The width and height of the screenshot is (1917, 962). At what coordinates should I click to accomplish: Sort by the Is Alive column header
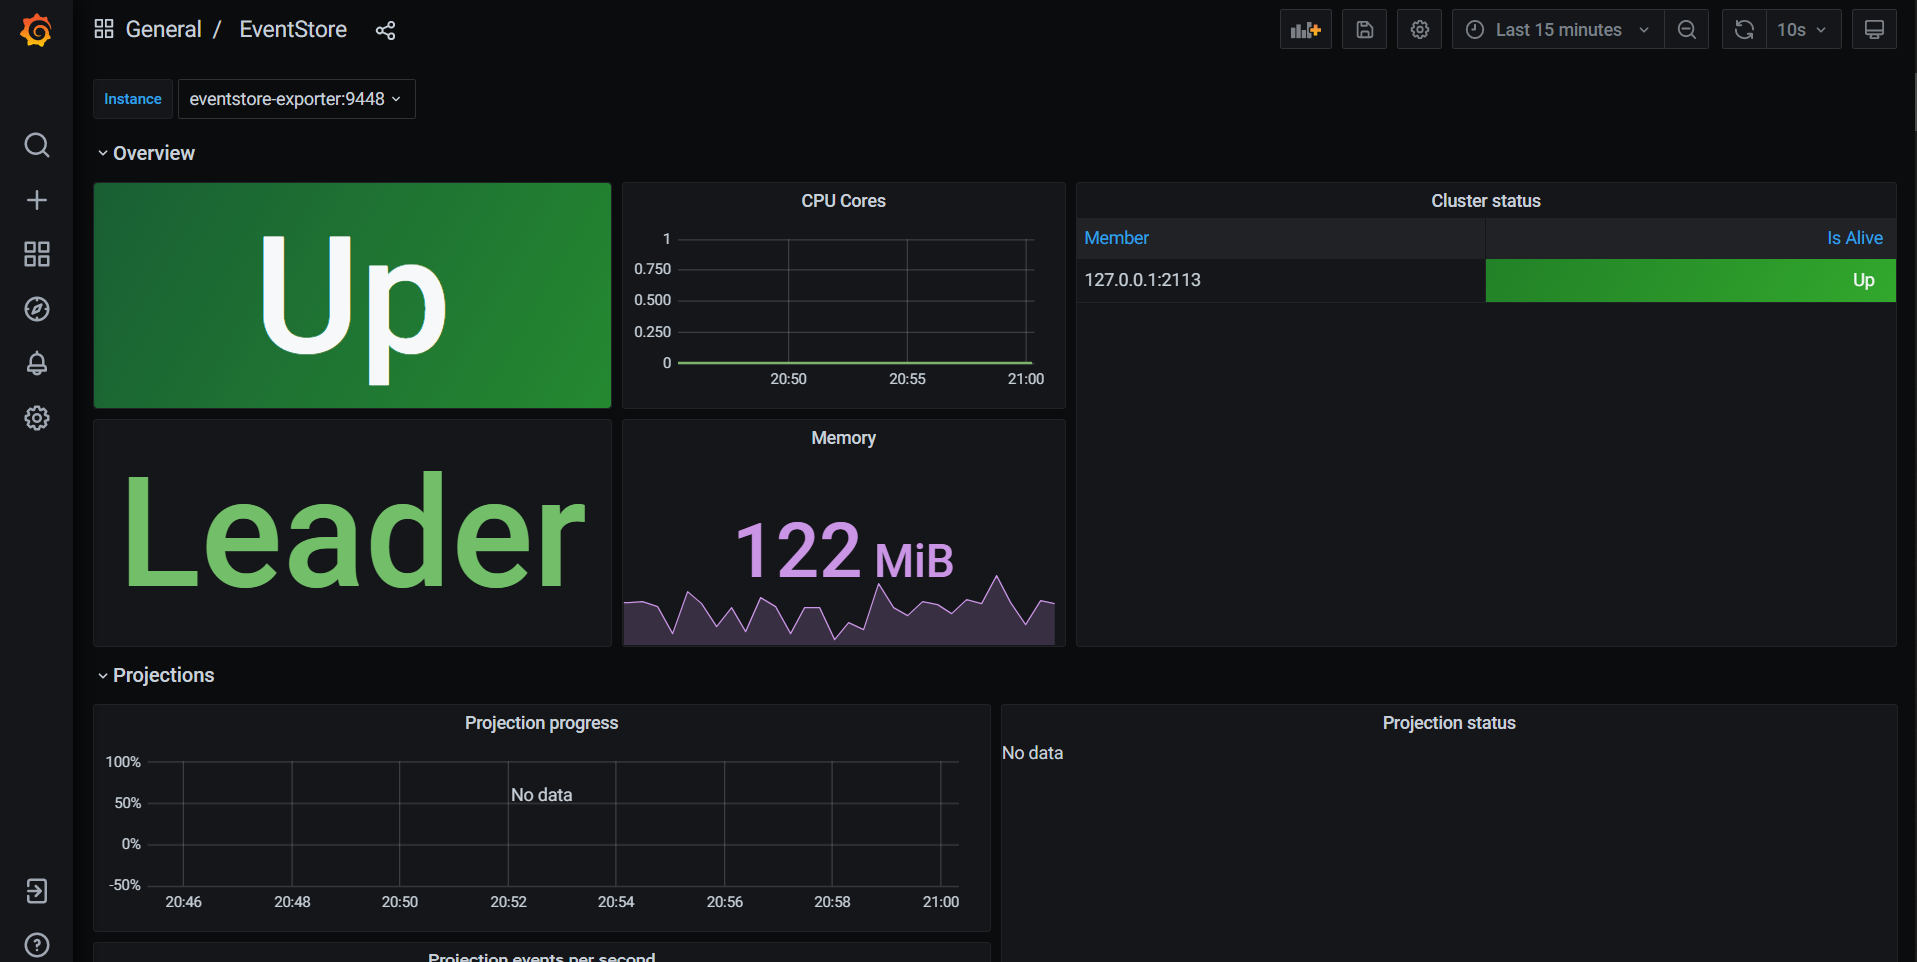click(1855, 238)
